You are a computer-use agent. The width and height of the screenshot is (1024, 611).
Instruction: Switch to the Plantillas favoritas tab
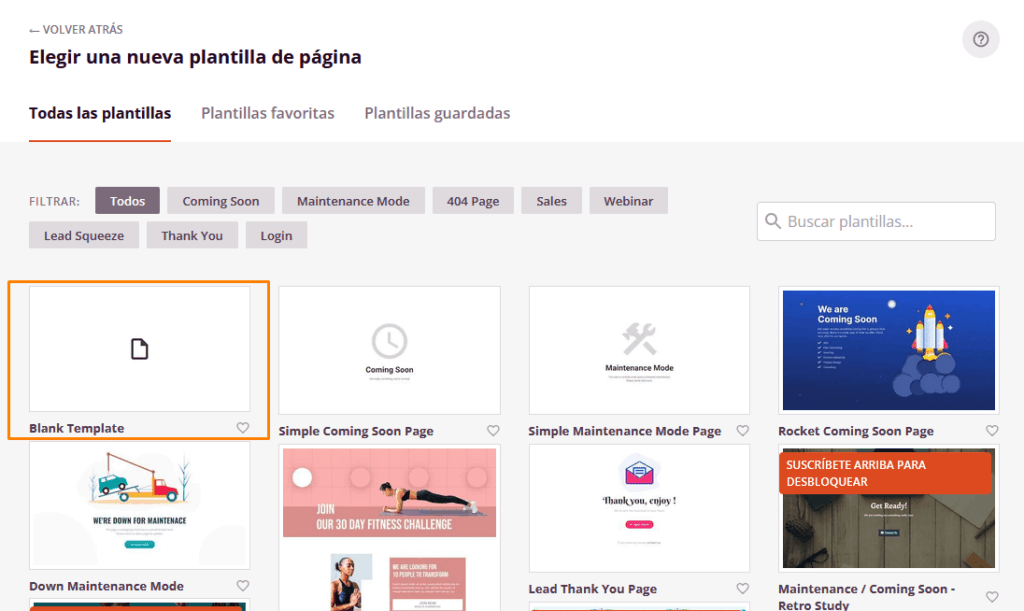[267, 113]
